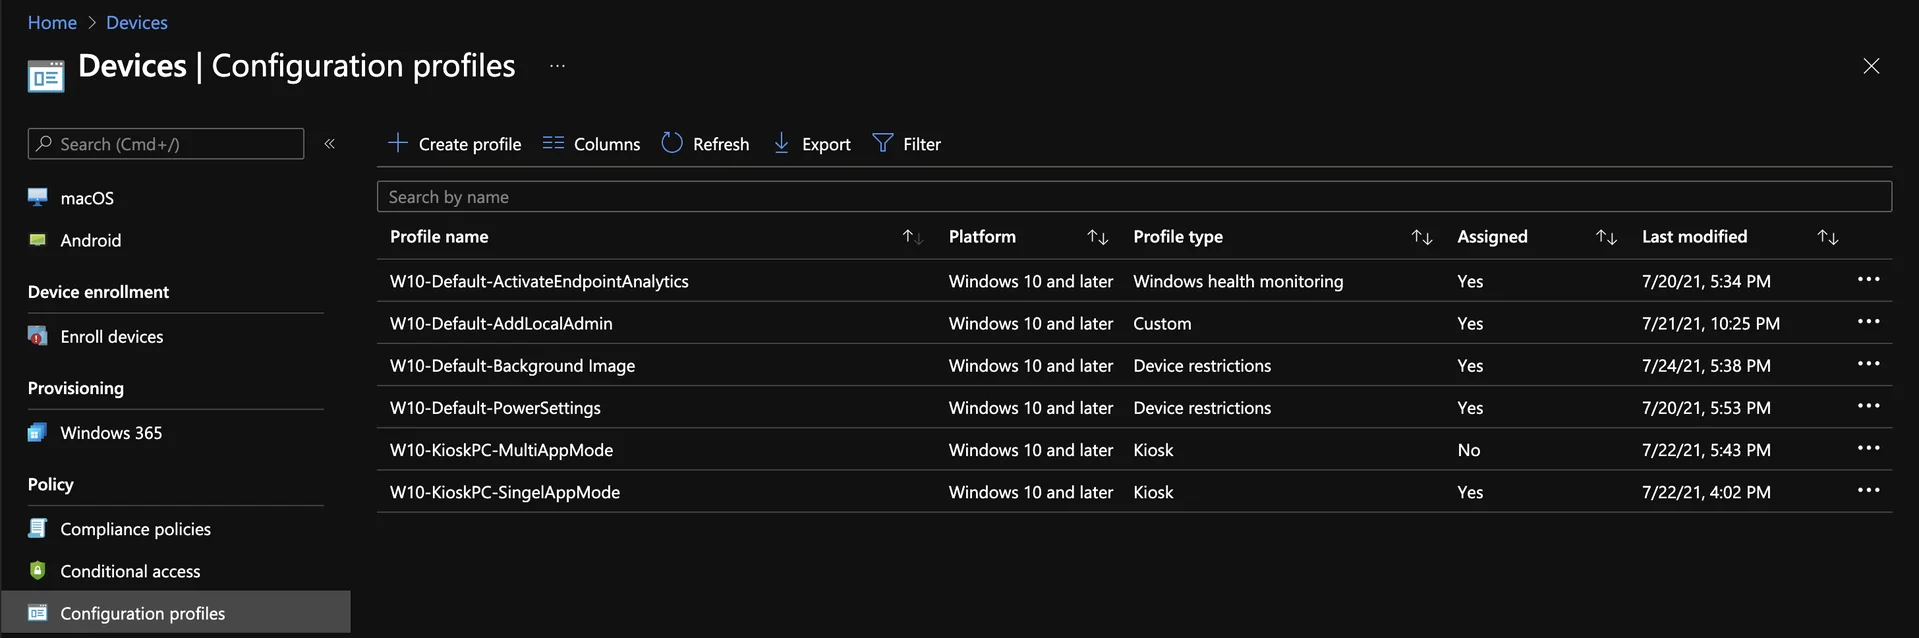Open W10-KioskPC-SingelAppMode profile
1919x638 pixels.
click(505, 492)
